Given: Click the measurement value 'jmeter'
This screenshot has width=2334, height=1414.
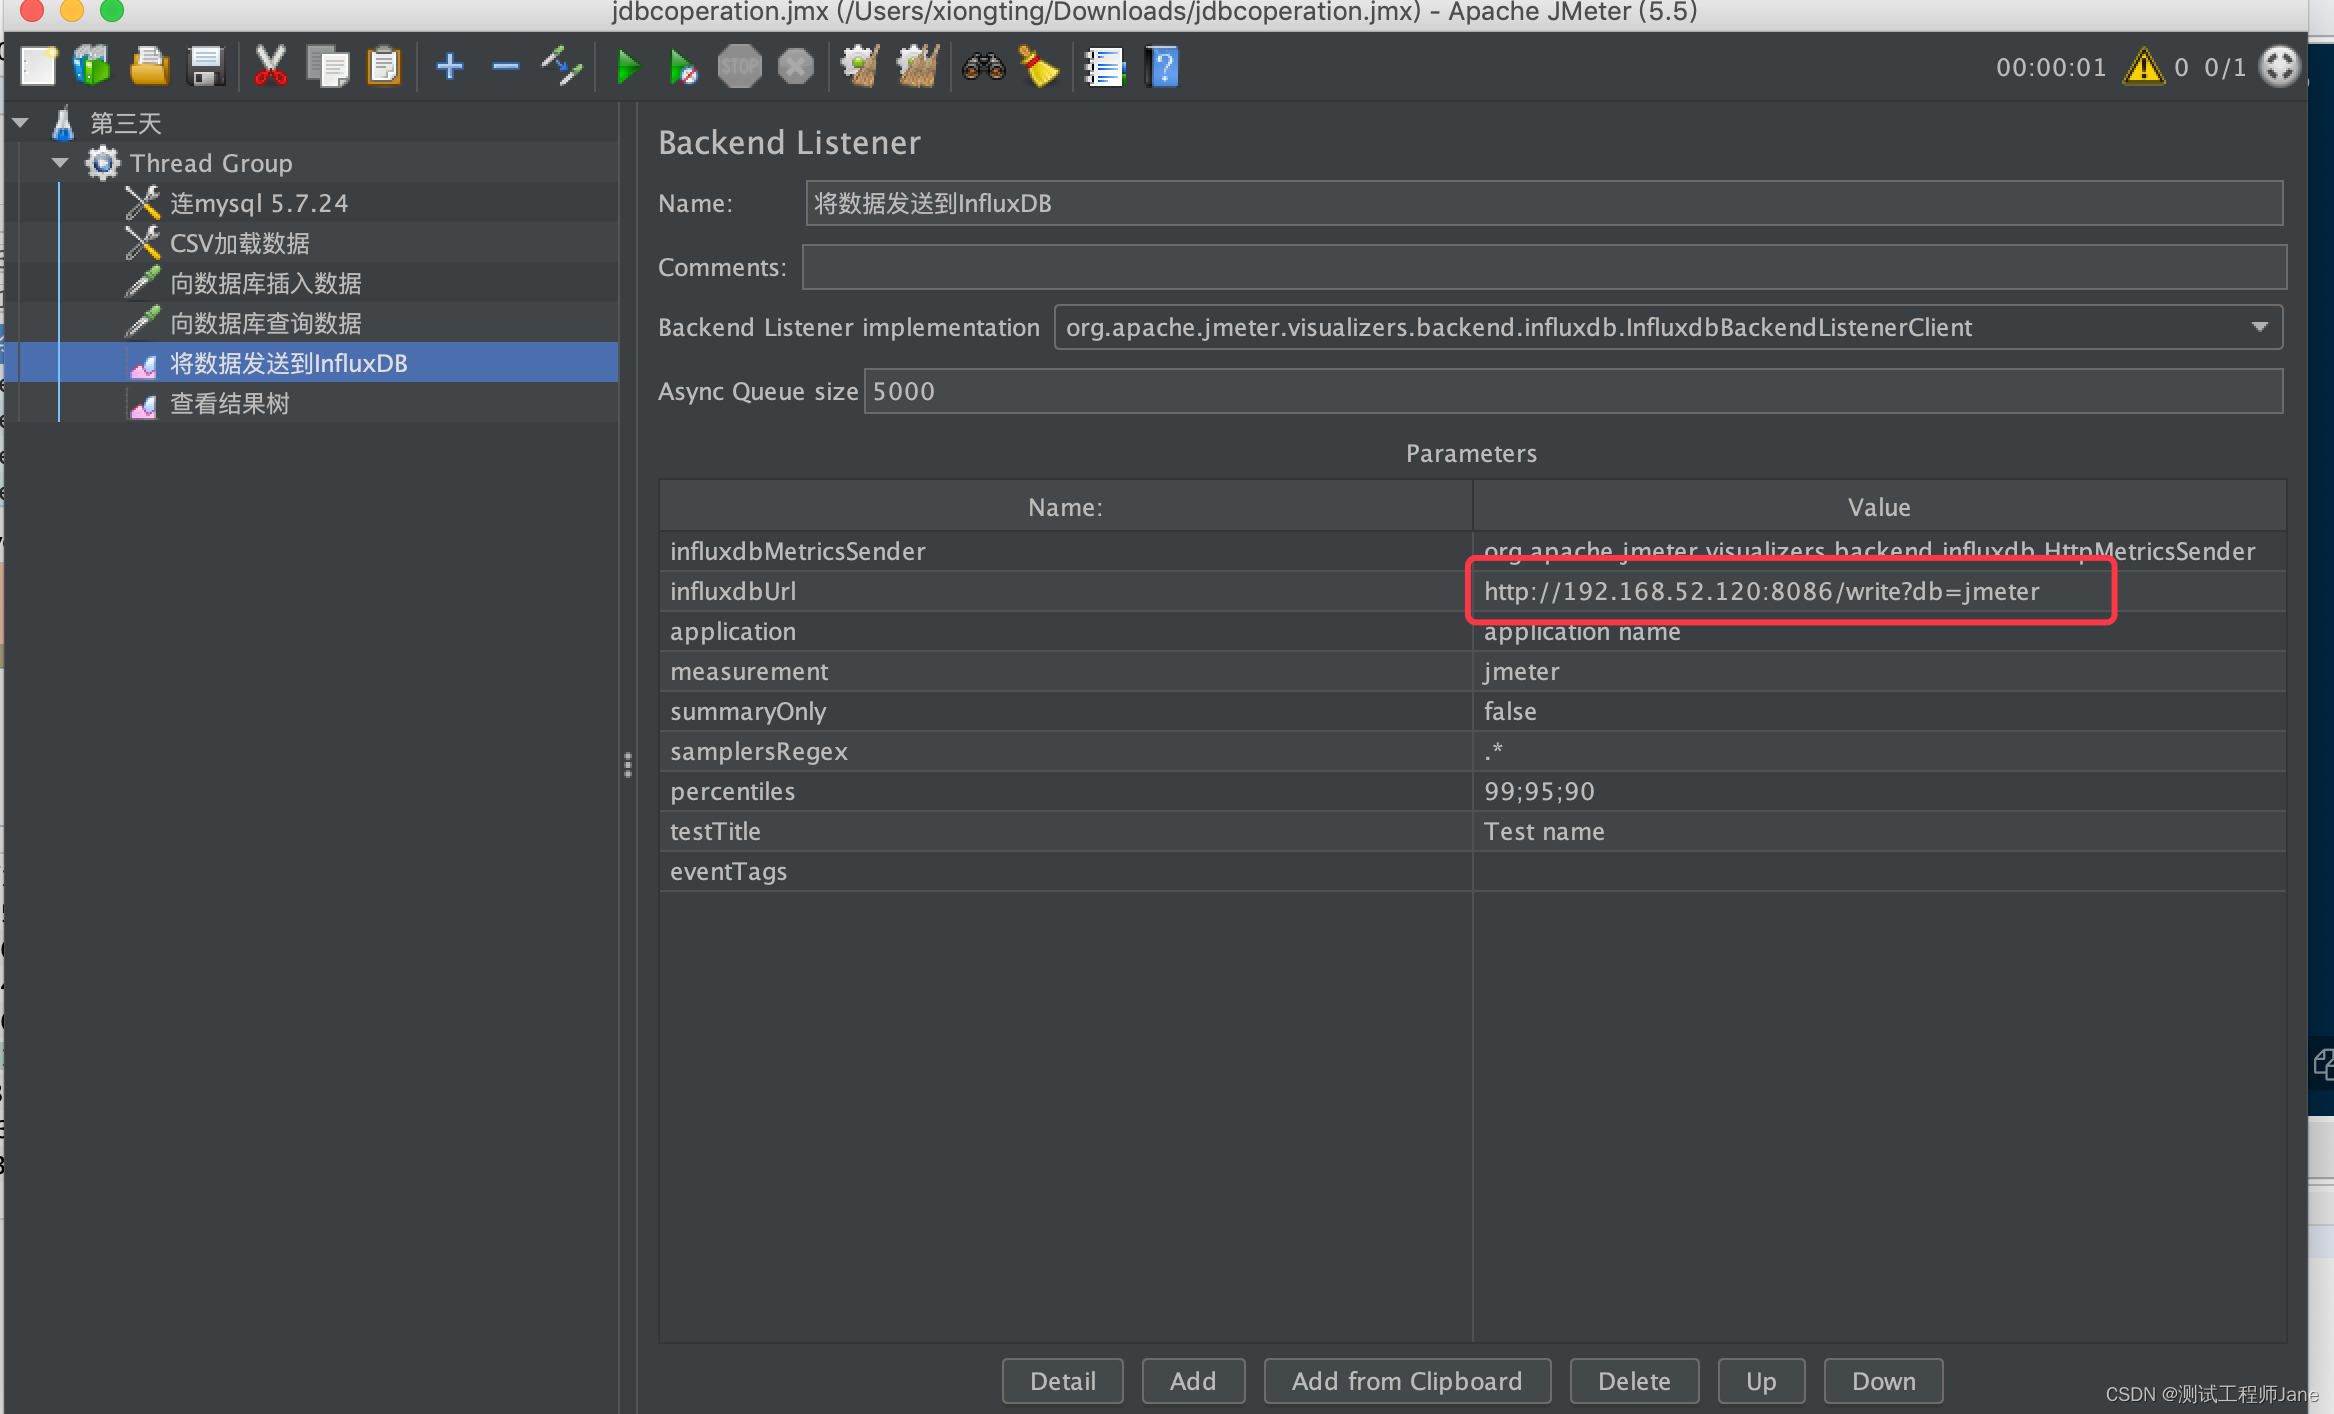Looking at the screenshot, I should [1879, 671].
